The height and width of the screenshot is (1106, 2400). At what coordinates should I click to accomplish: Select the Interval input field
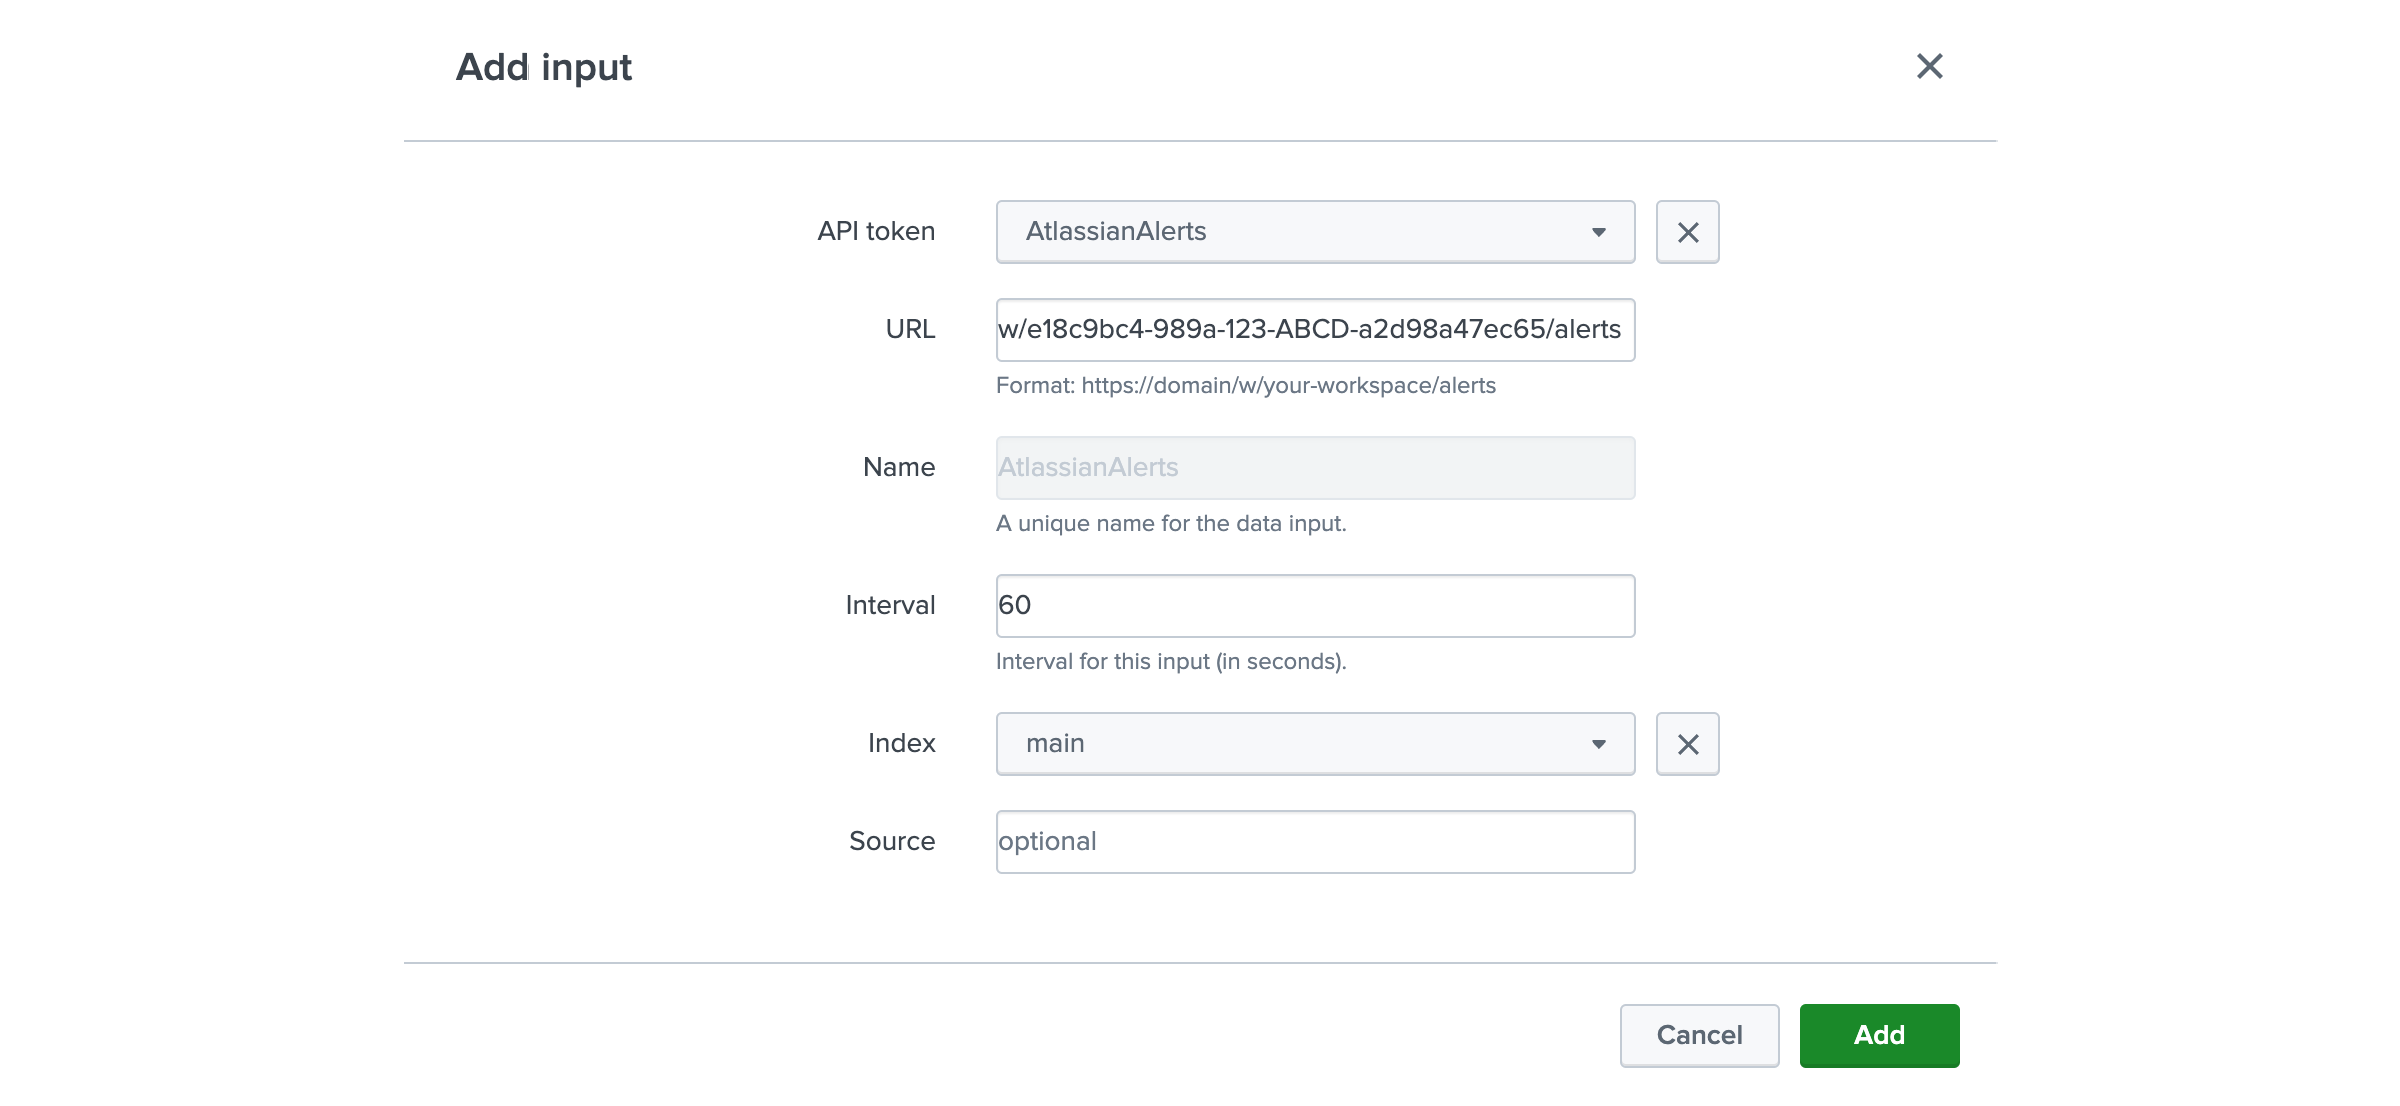click(1313, 604)
